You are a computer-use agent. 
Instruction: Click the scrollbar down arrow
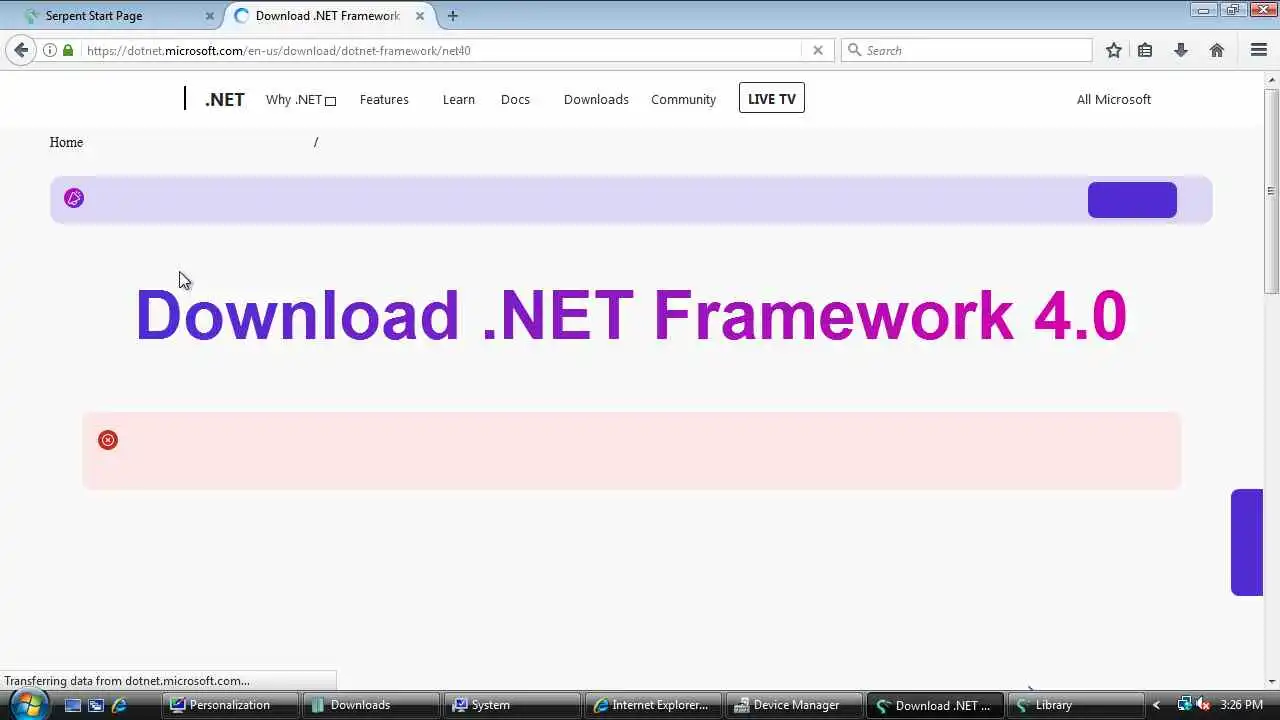click(1272, 681)
